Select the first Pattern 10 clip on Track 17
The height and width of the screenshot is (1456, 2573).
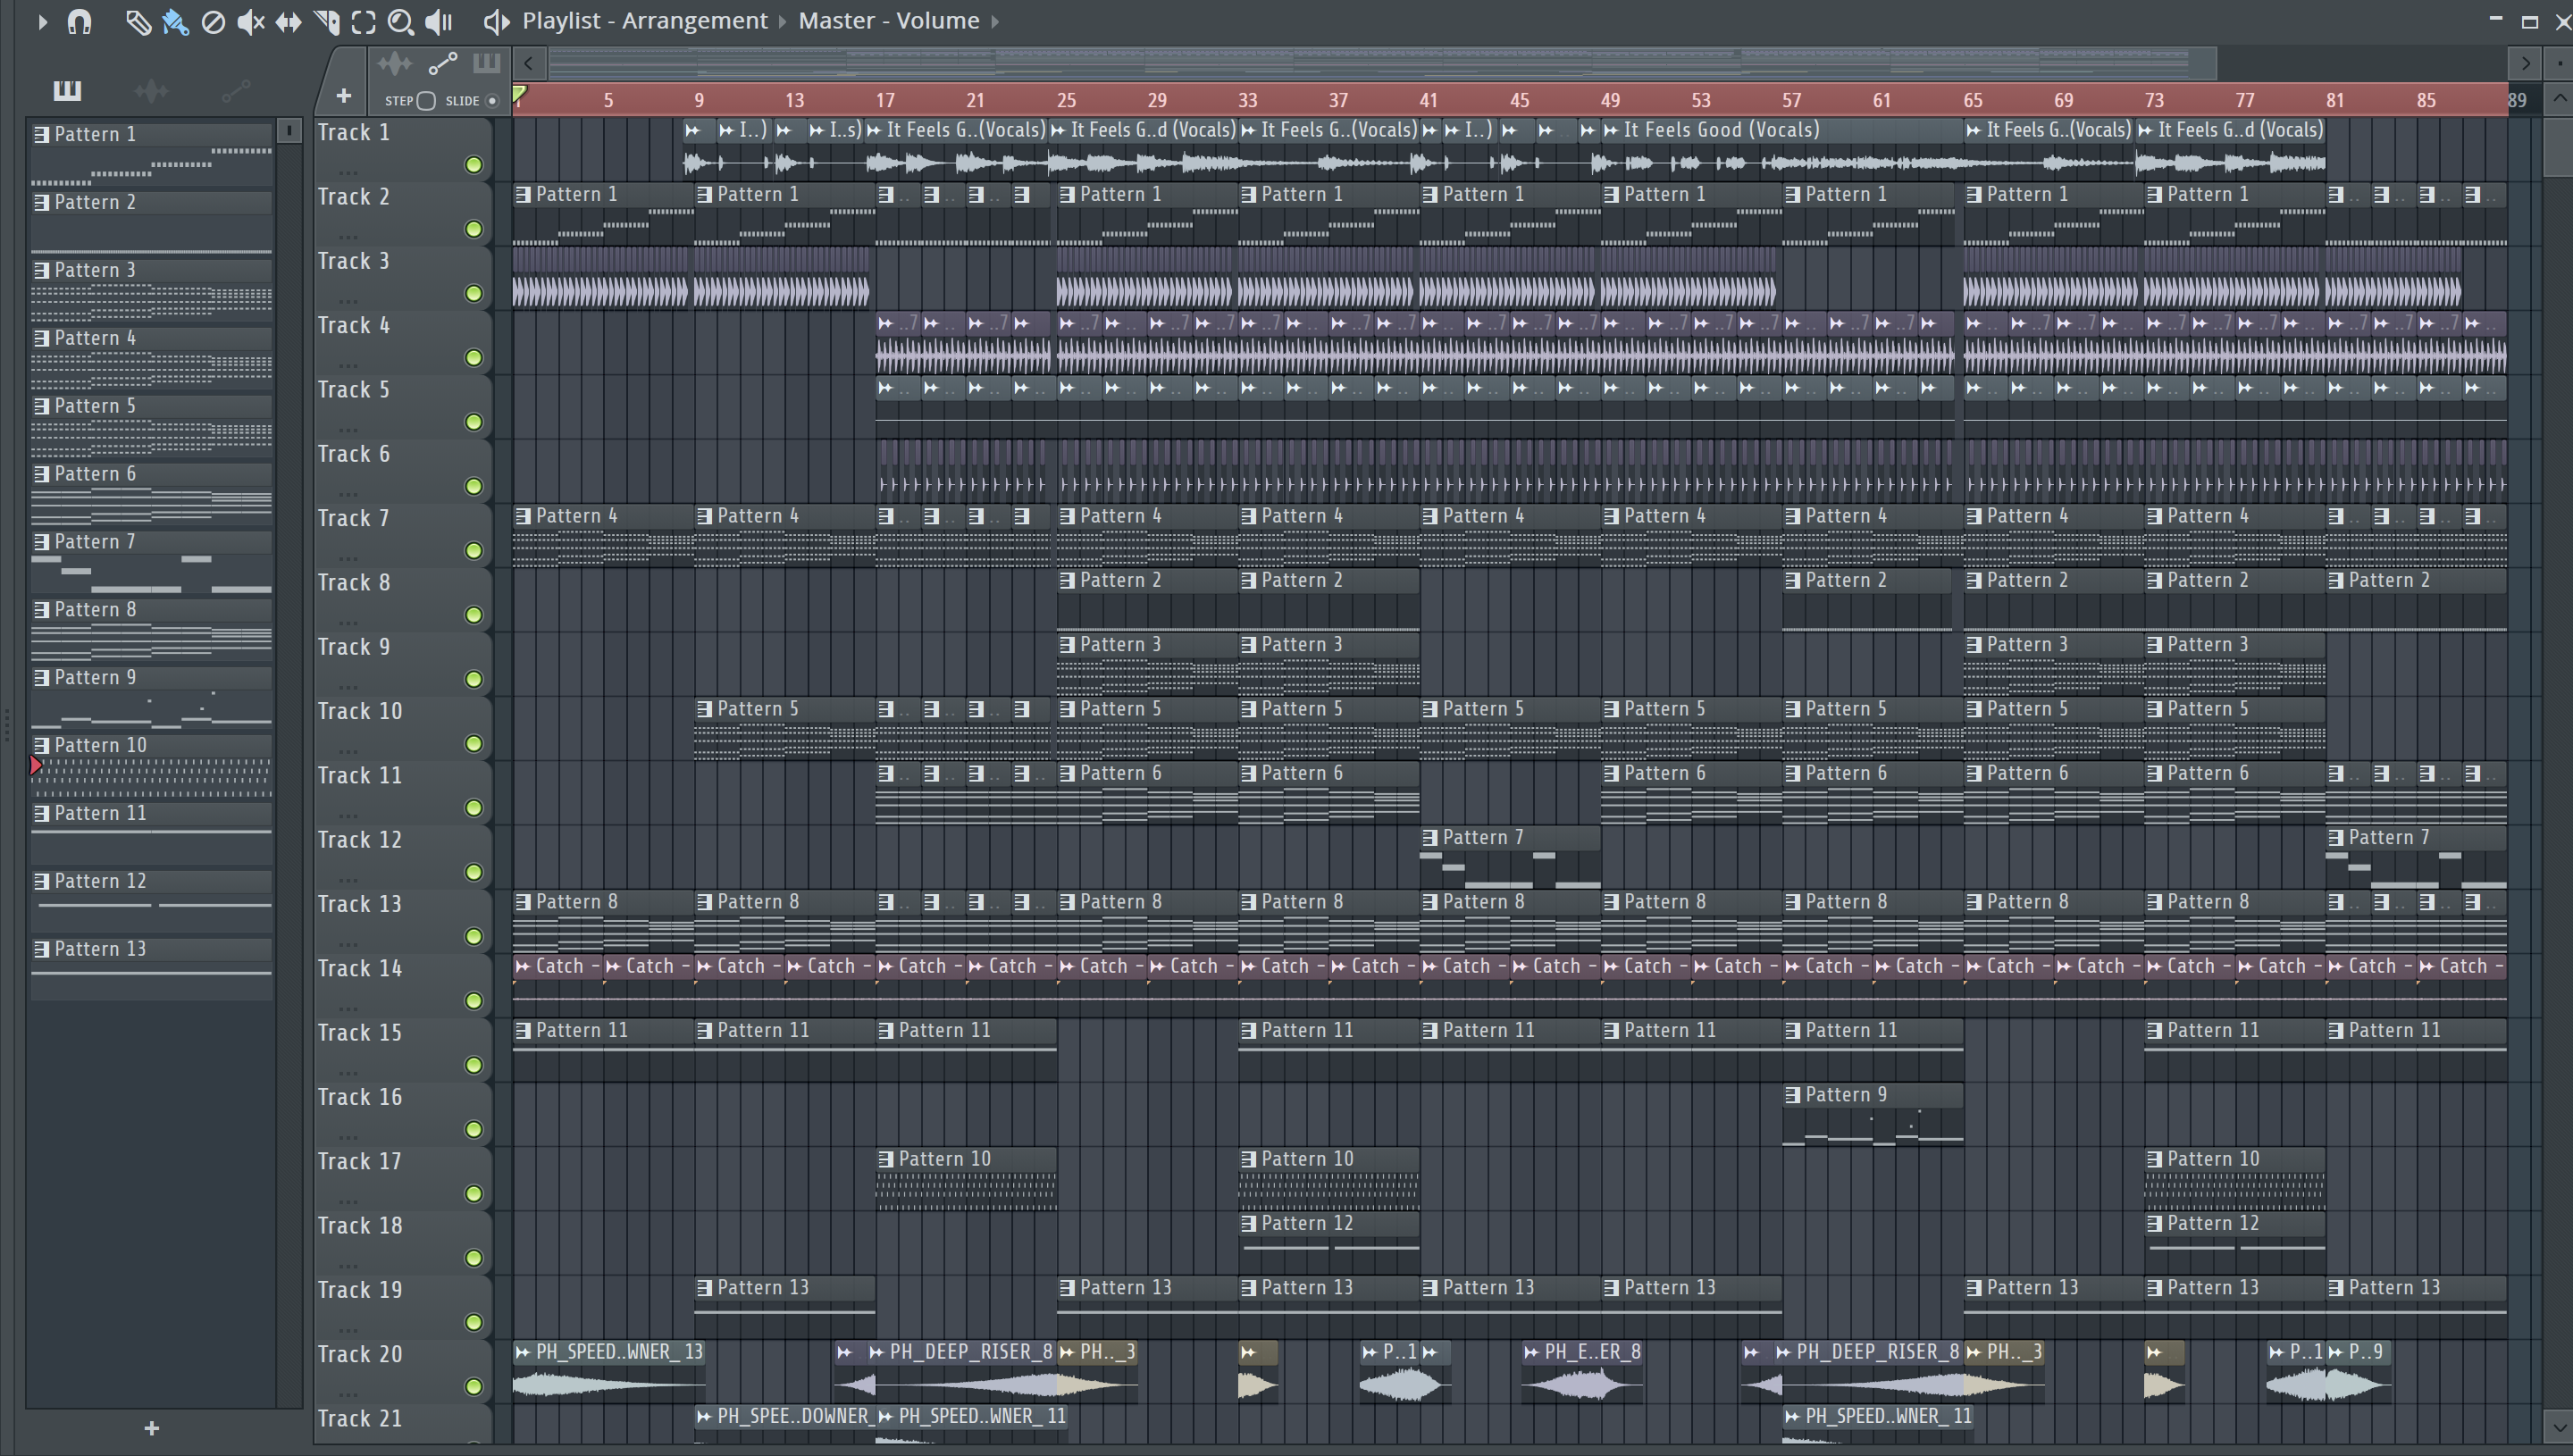pyautogui.click(x=966, y=1179)
